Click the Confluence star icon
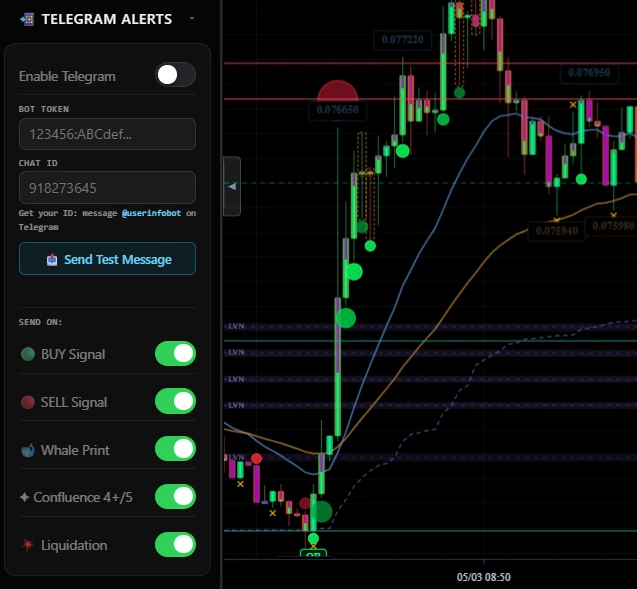This screenshot has width=637, height=589. coord(24,497)
